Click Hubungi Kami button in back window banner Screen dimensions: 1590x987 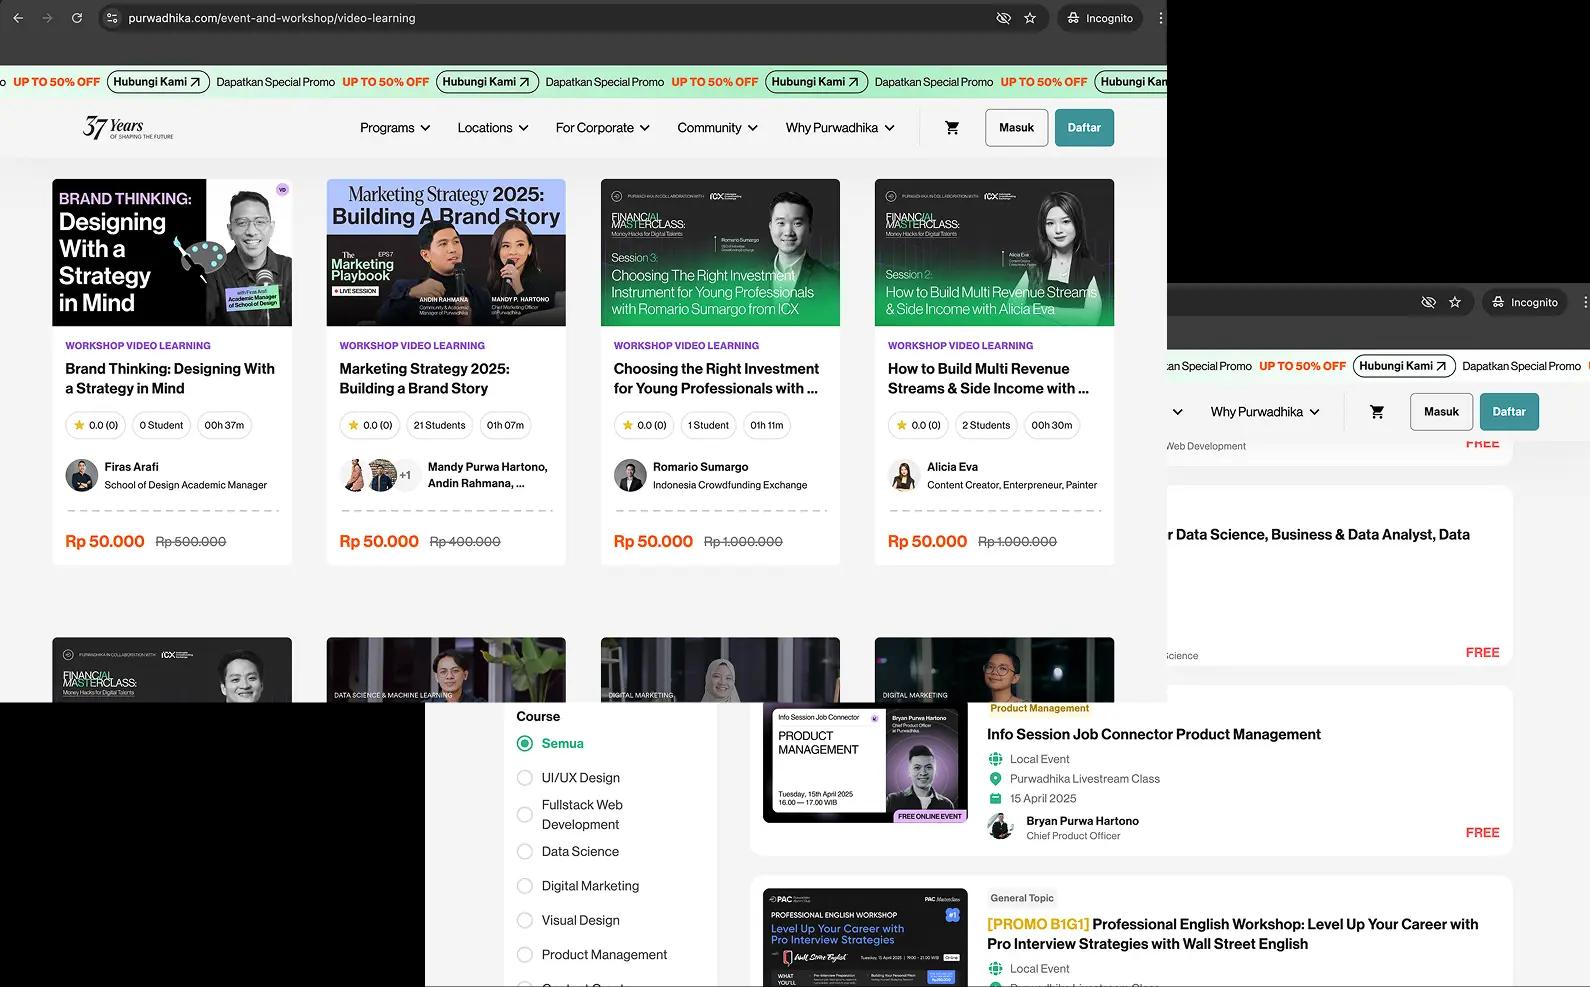click(1404, 366)
